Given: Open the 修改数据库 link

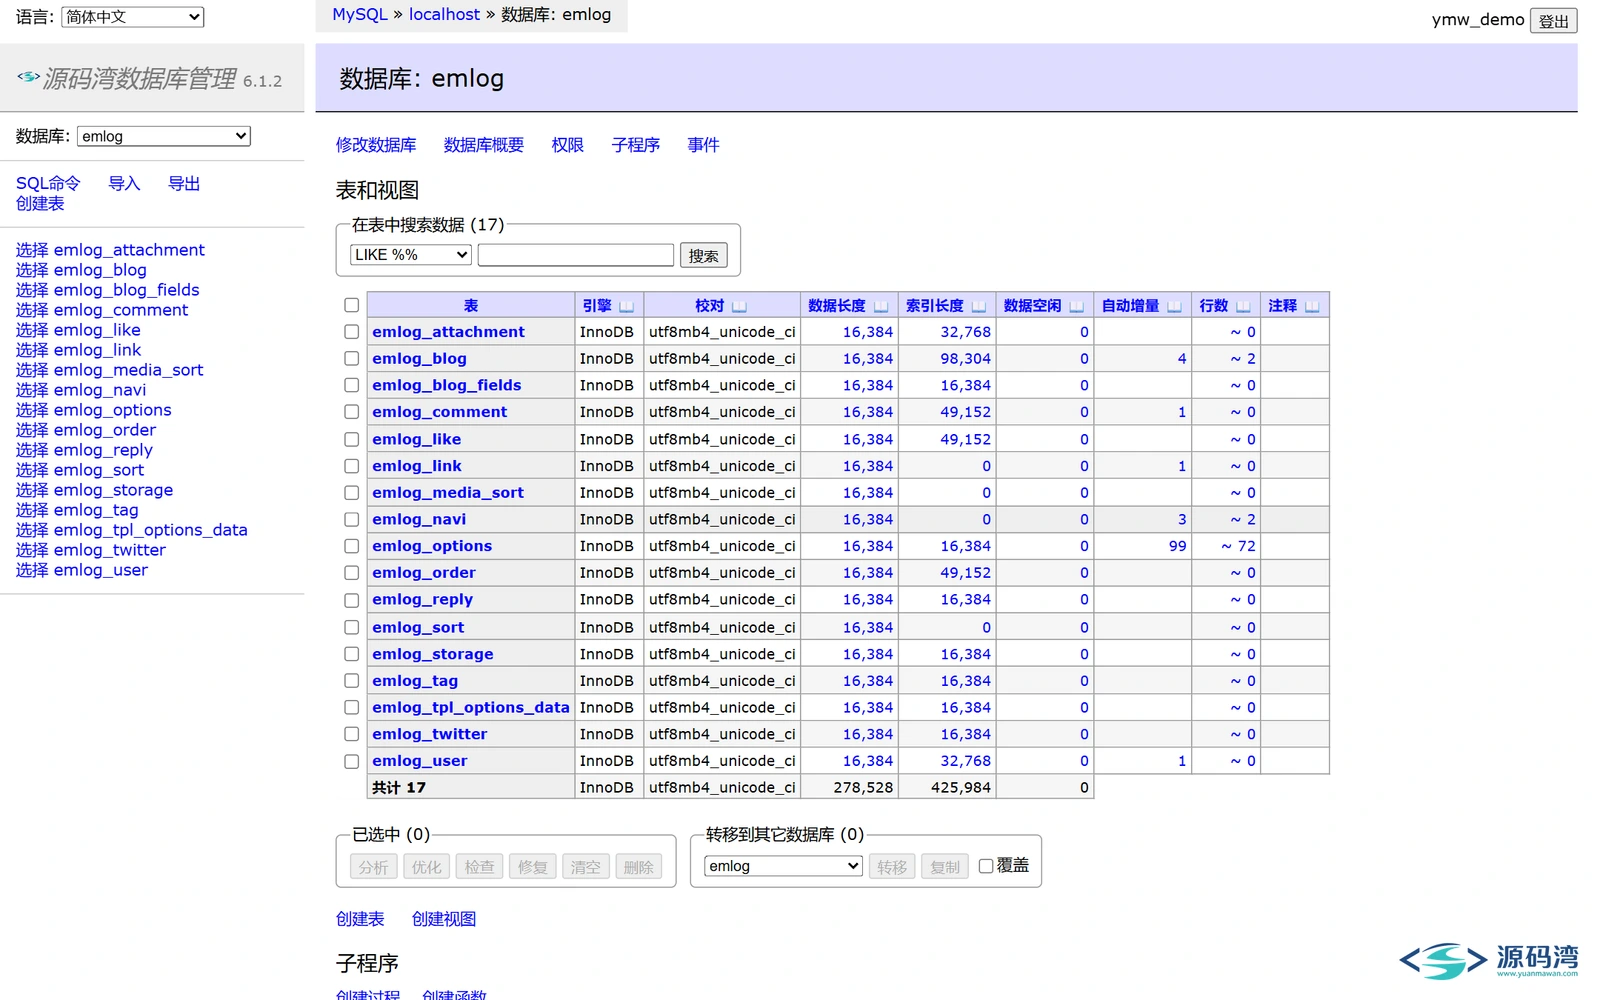Looking at the screenshot, I should (x=376, y=145).
